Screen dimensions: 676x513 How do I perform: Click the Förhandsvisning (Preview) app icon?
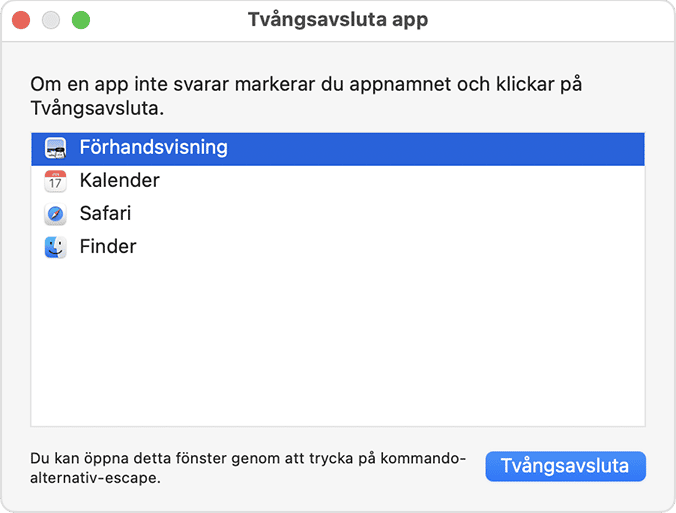tap(55, 148)
